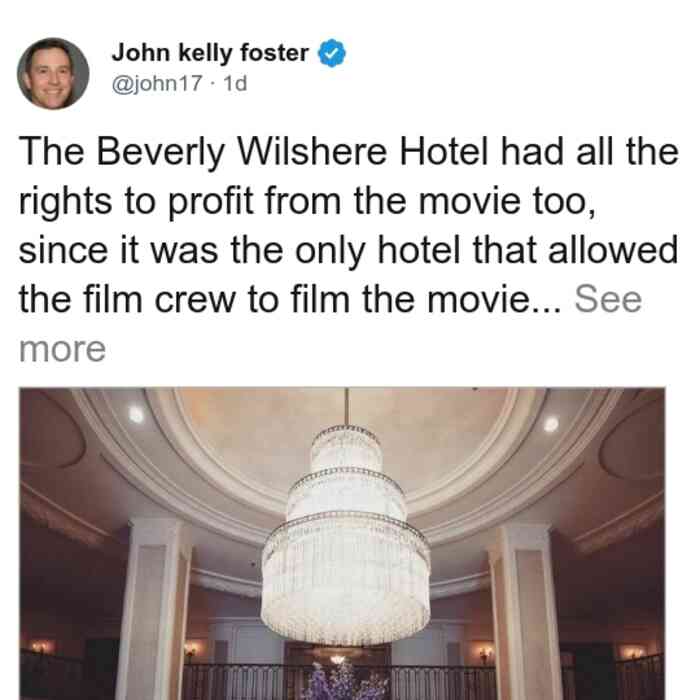Open John kelly foster's profile picture

tap(53, 74)
